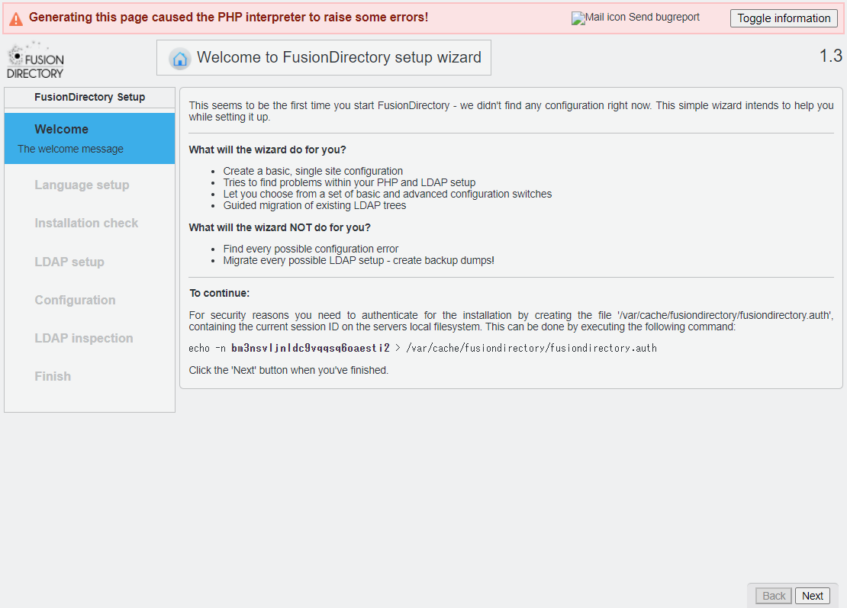
Task: Choose the LDAP inspection step
Action: [83, 338]
